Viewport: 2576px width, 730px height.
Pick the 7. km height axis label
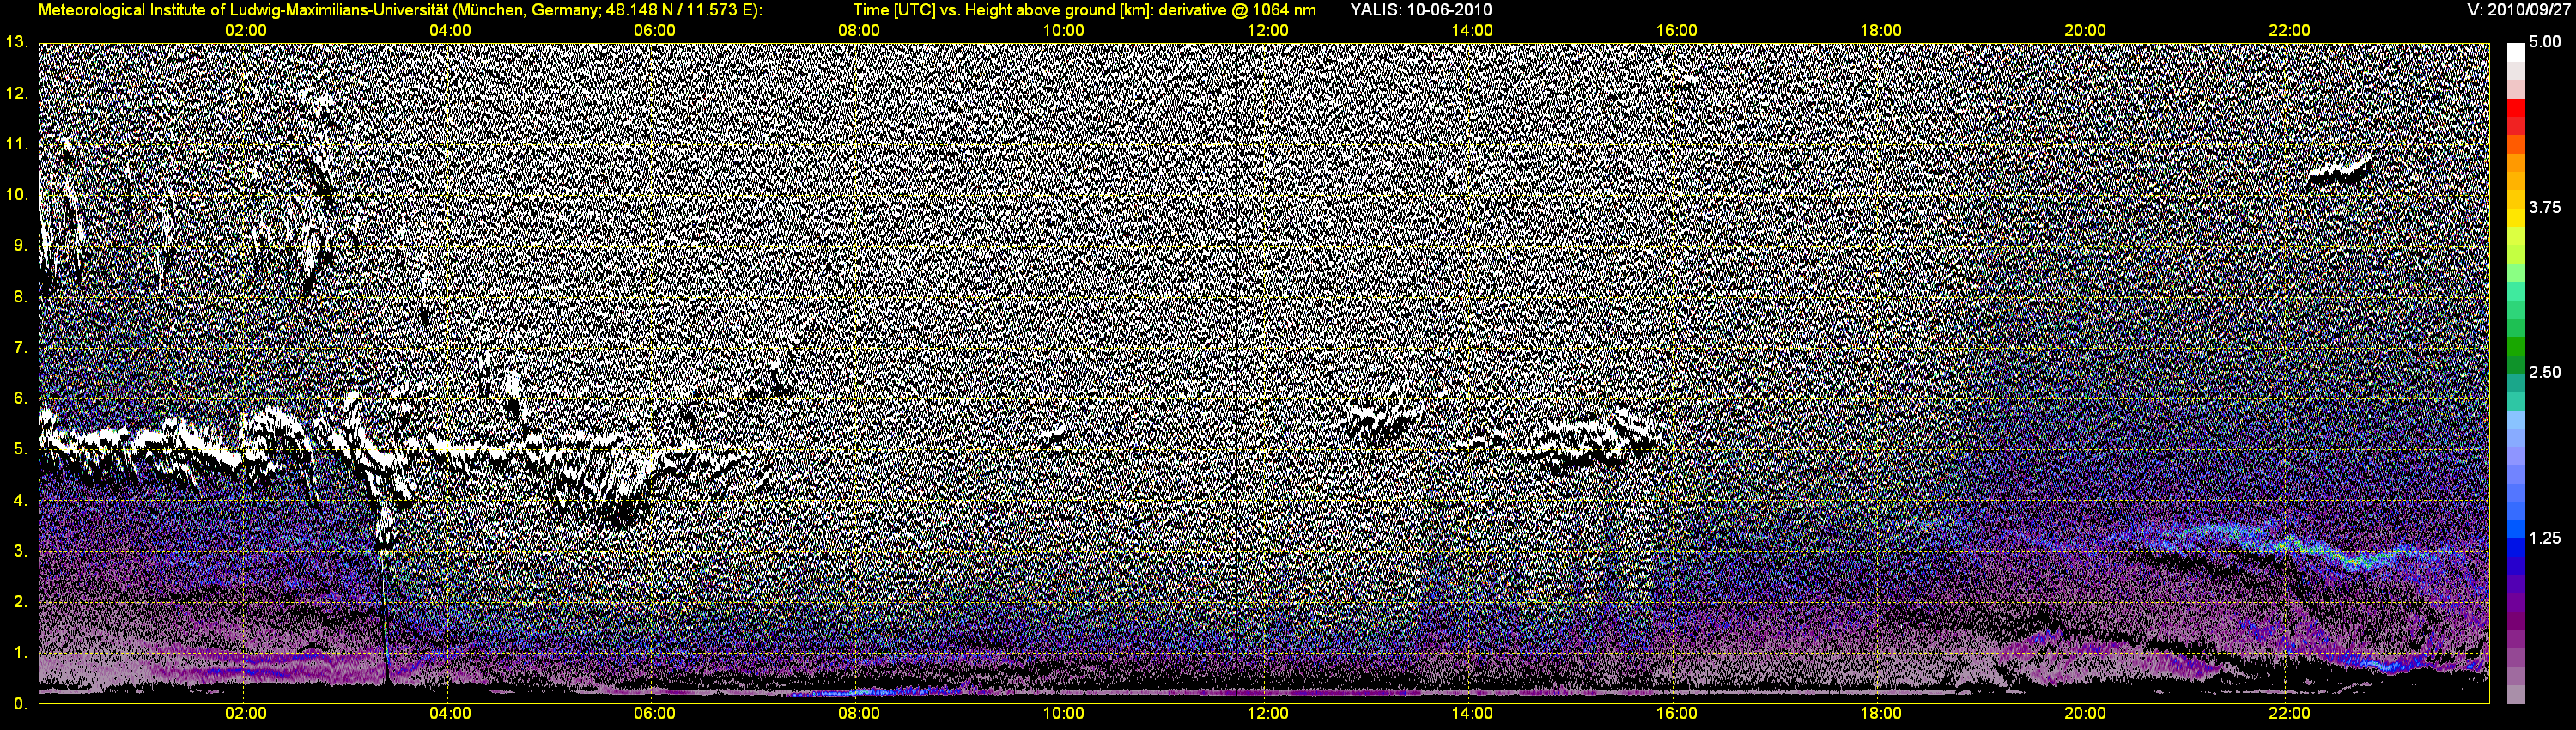tap(19, 348)
